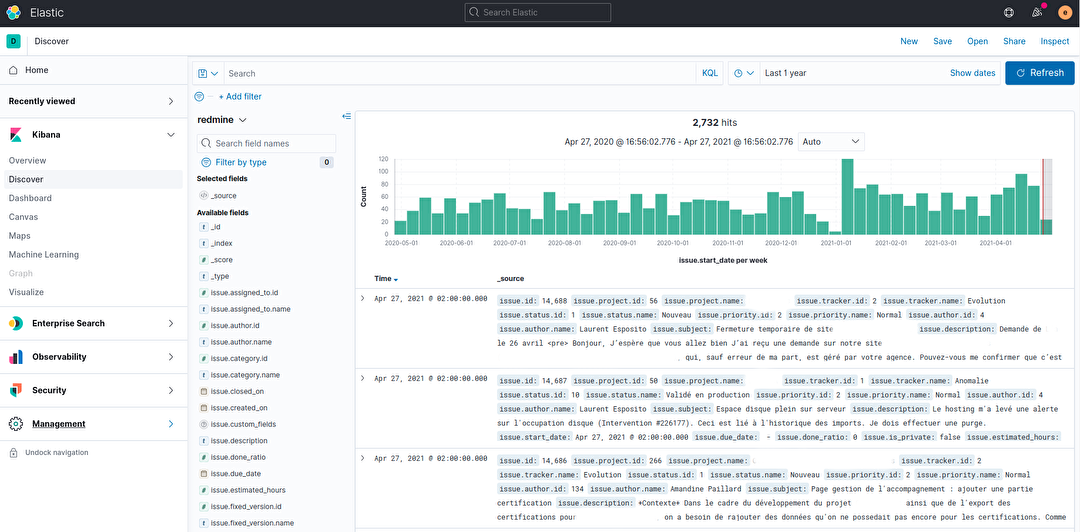Open the filter options funnel icon
1080x532 pixels.
click(x=200, y=96)
